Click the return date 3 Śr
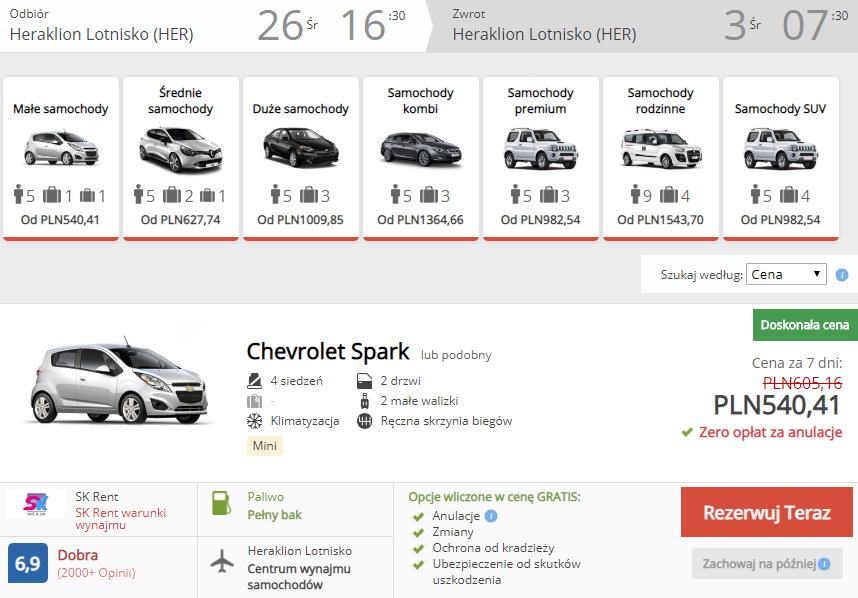The width and height of the screenshot is (858, 598). point(743,25)
